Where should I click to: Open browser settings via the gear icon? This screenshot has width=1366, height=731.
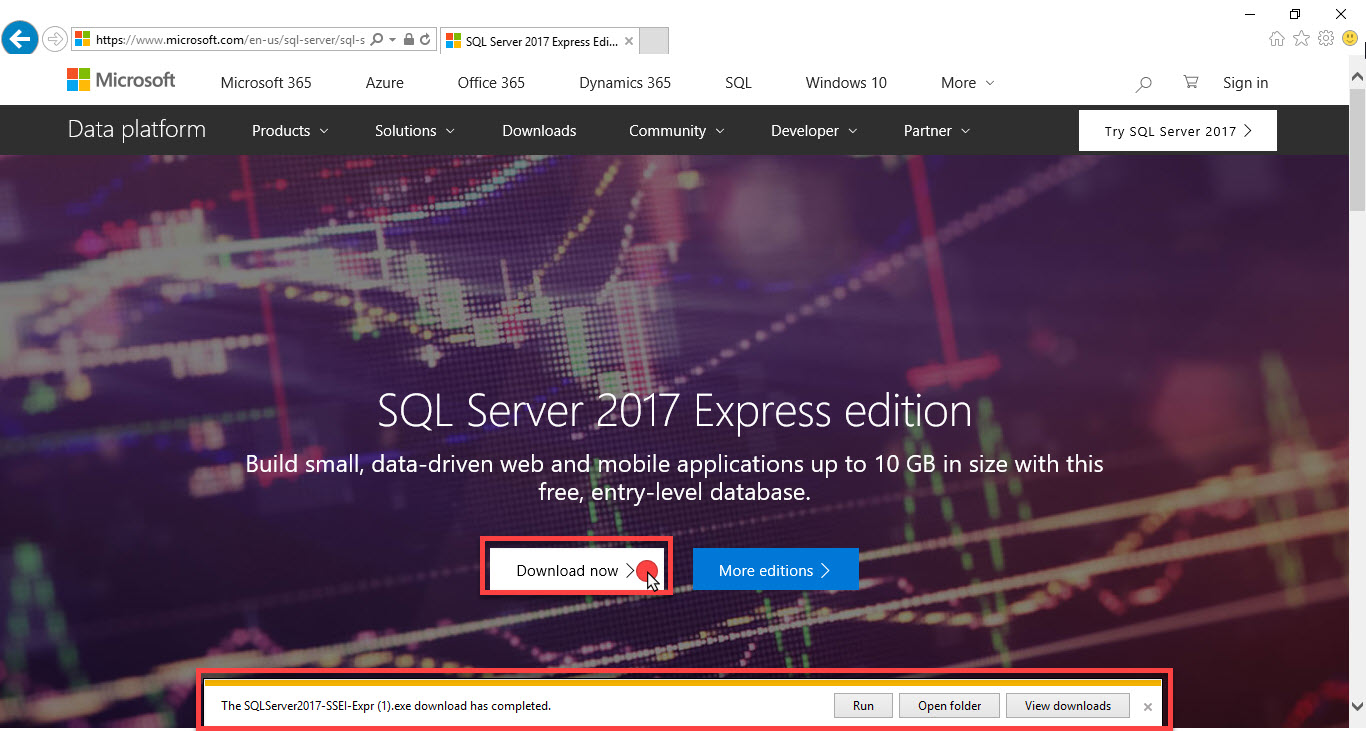coord(1326,37)
